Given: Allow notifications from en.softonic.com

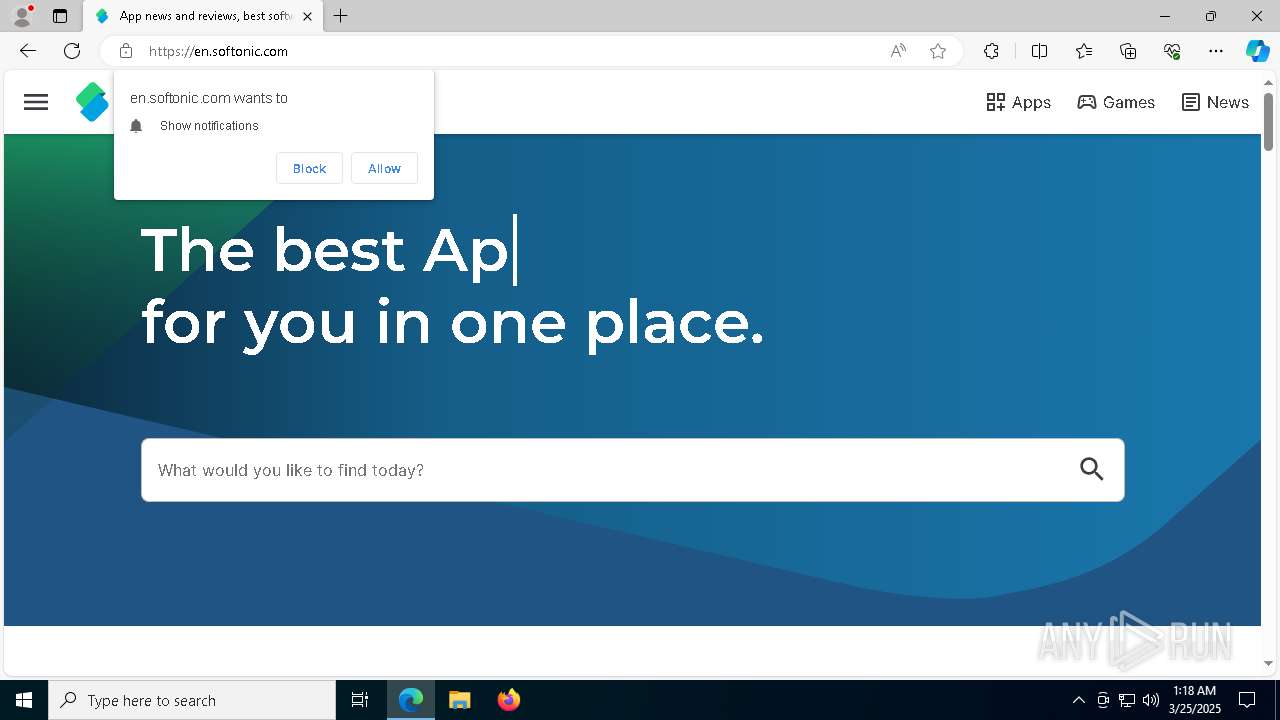Looking at the screenshot, I should tap(384, 168).
